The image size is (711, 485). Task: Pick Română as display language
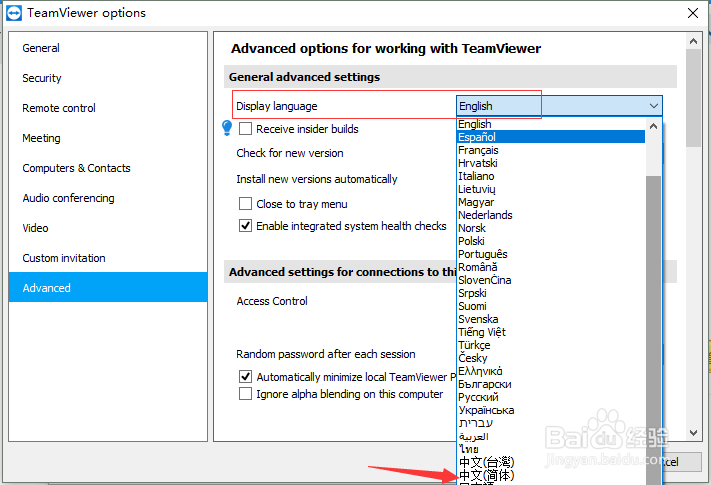550,267
